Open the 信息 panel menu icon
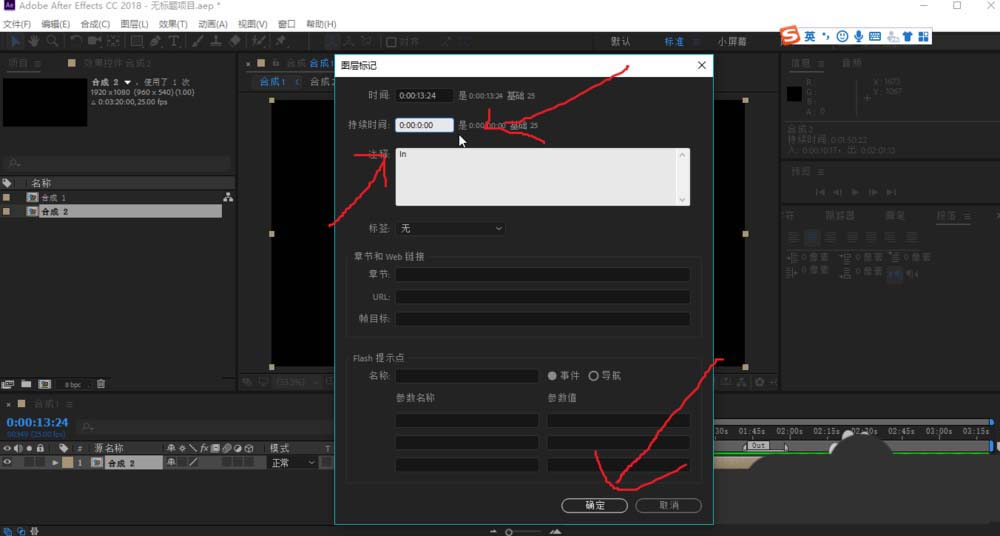Image resolution: width=1000 pixels, height=536 pixels. (x=821, y=63)
